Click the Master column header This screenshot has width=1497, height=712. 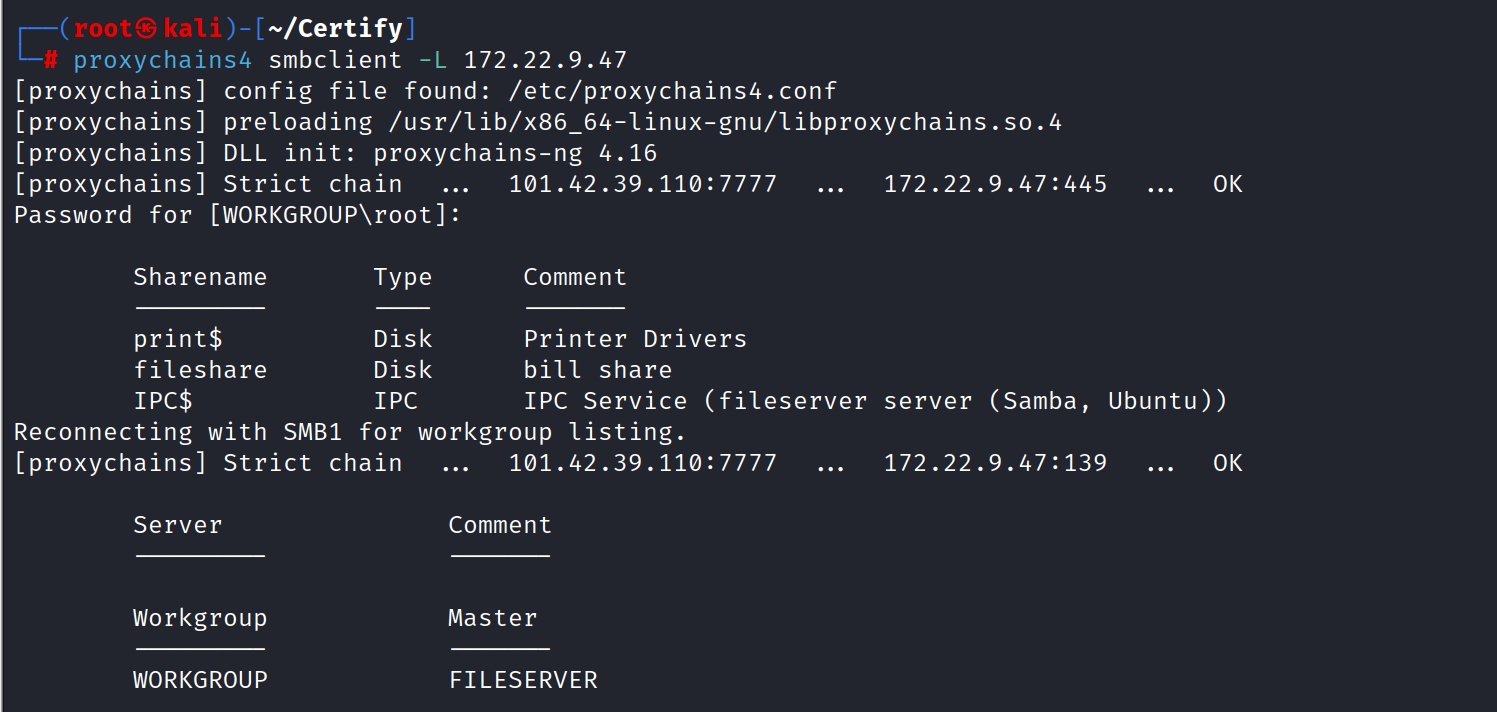[x=492, y=618]
